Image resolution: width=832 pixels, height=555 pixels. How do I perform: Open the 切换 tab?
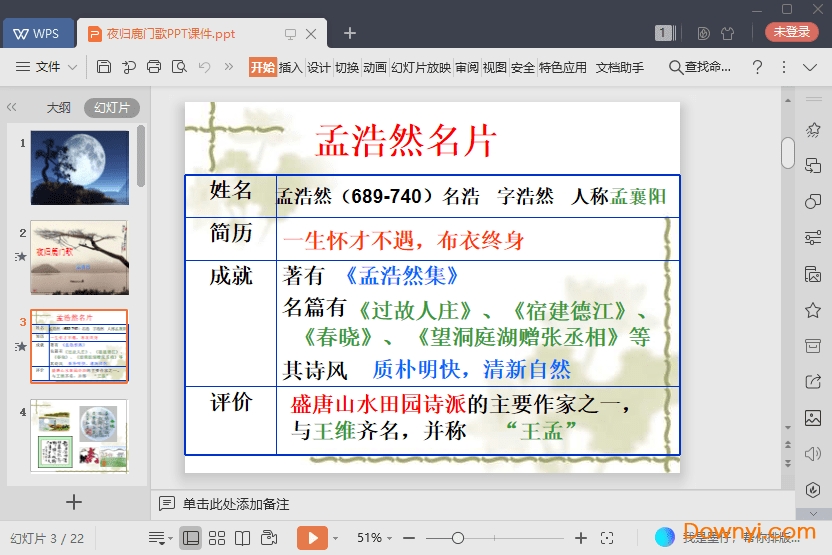[347, 67]
